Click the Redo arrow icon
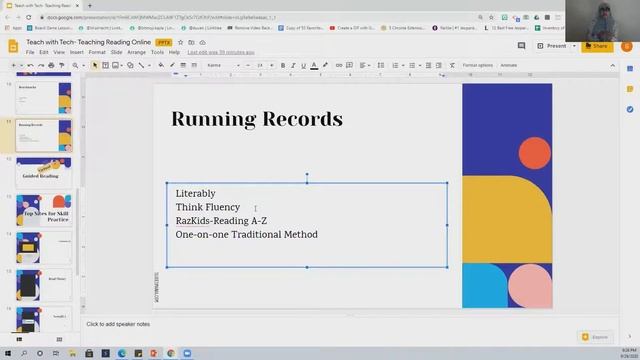This screenshot has height=360, width=640. pos(41,65)
